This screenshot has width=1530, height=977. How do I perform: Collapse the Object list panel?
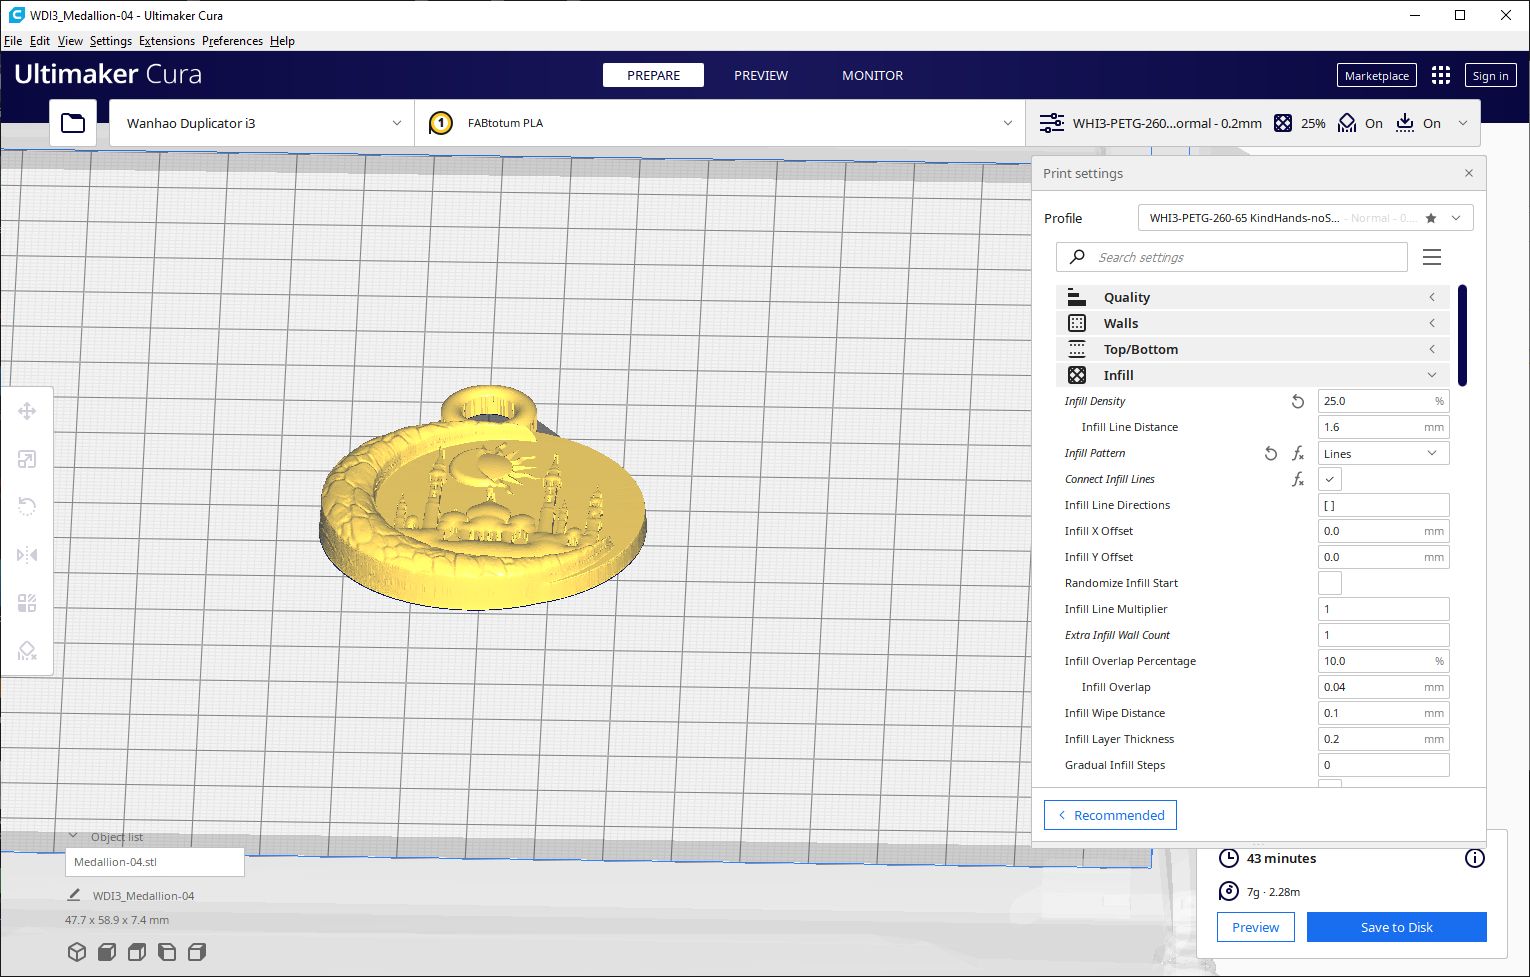pos(73,837)
